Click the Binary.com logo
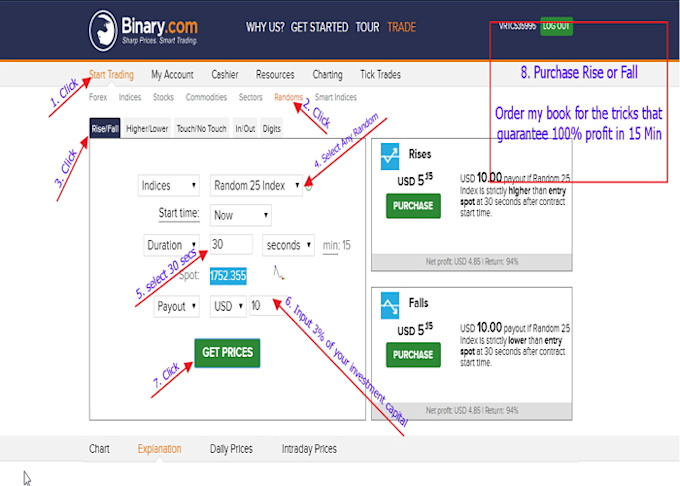Screen dimensions: 680x486 [144, 30]
